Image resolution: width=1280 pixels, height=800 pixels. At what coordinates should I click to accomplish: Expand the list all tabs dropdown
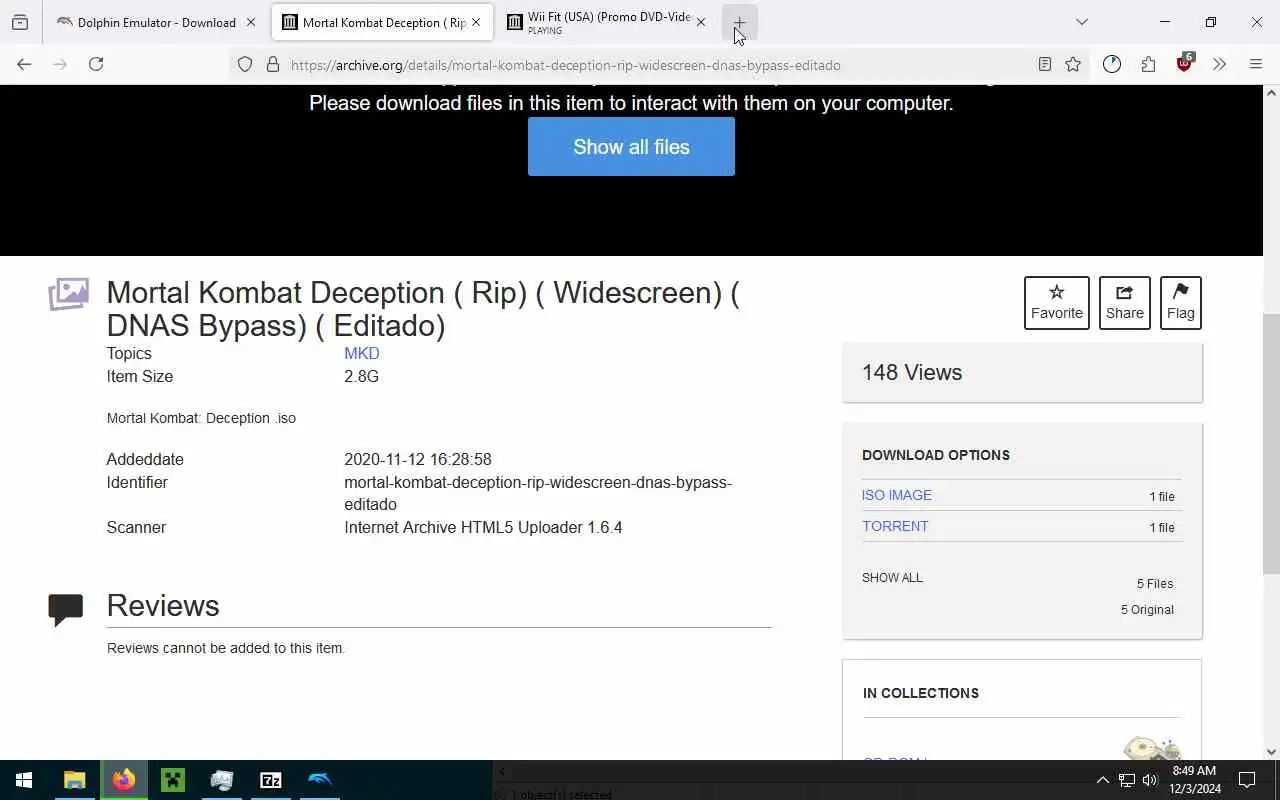[x=1081, y=22]
